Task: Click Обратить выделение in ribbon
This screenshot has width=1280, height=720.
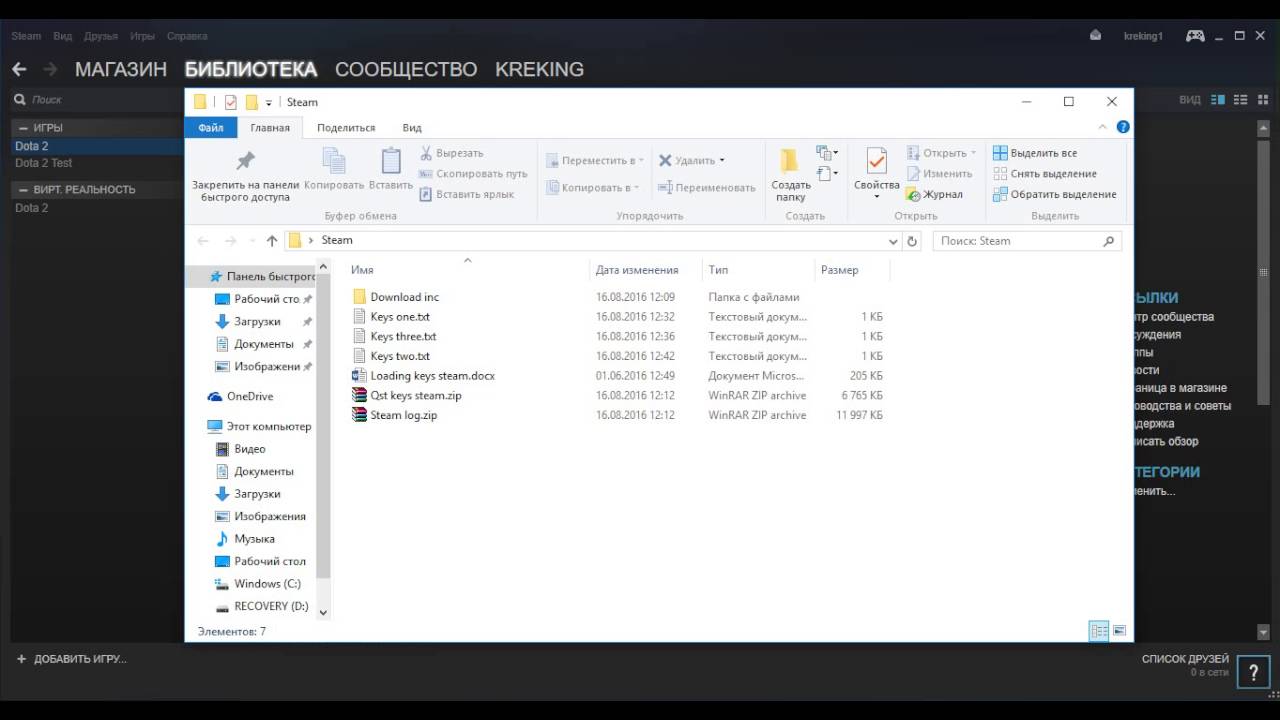Action: pos(1055,195)
